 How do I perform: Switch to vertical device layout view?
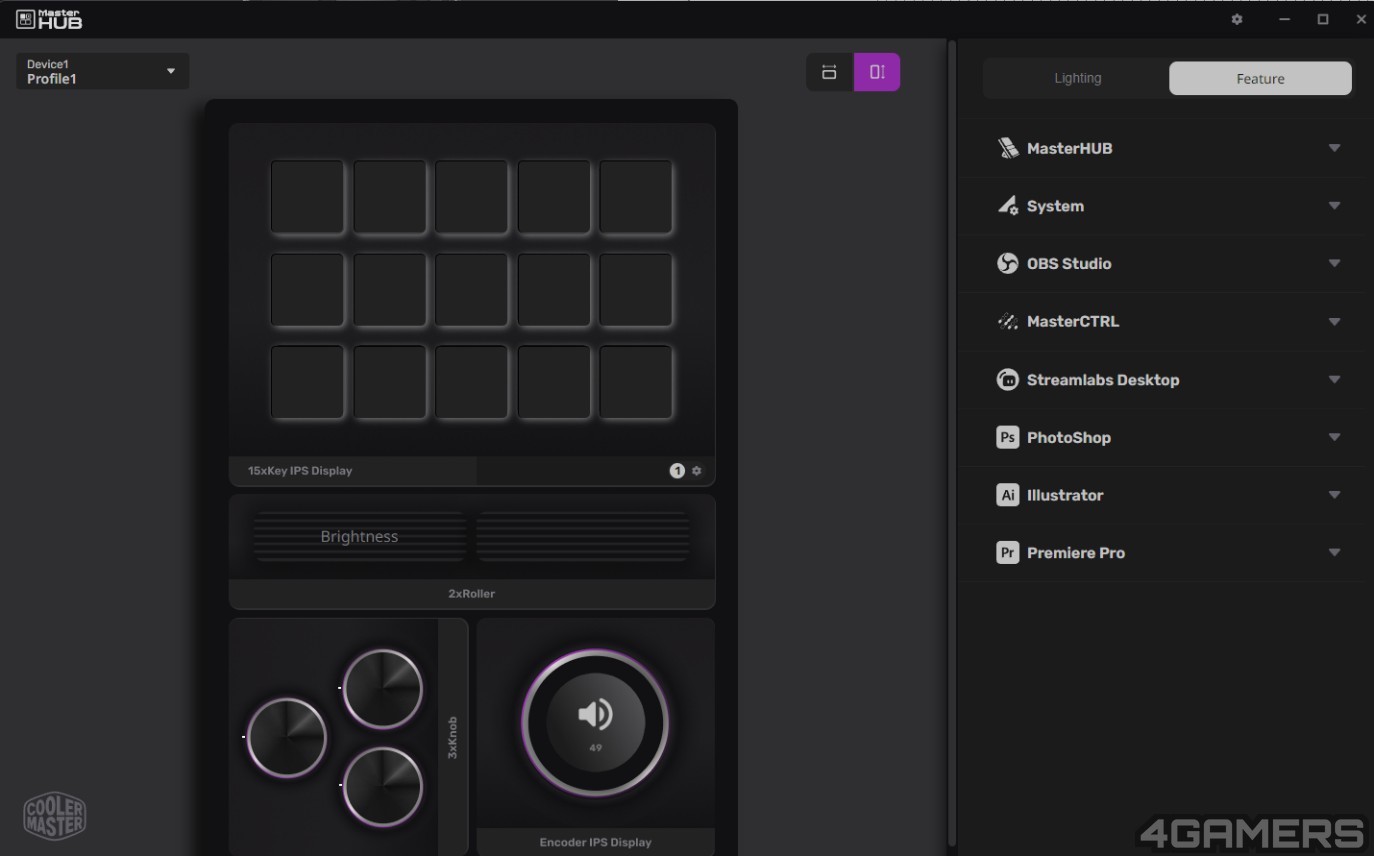click(877, 72)
